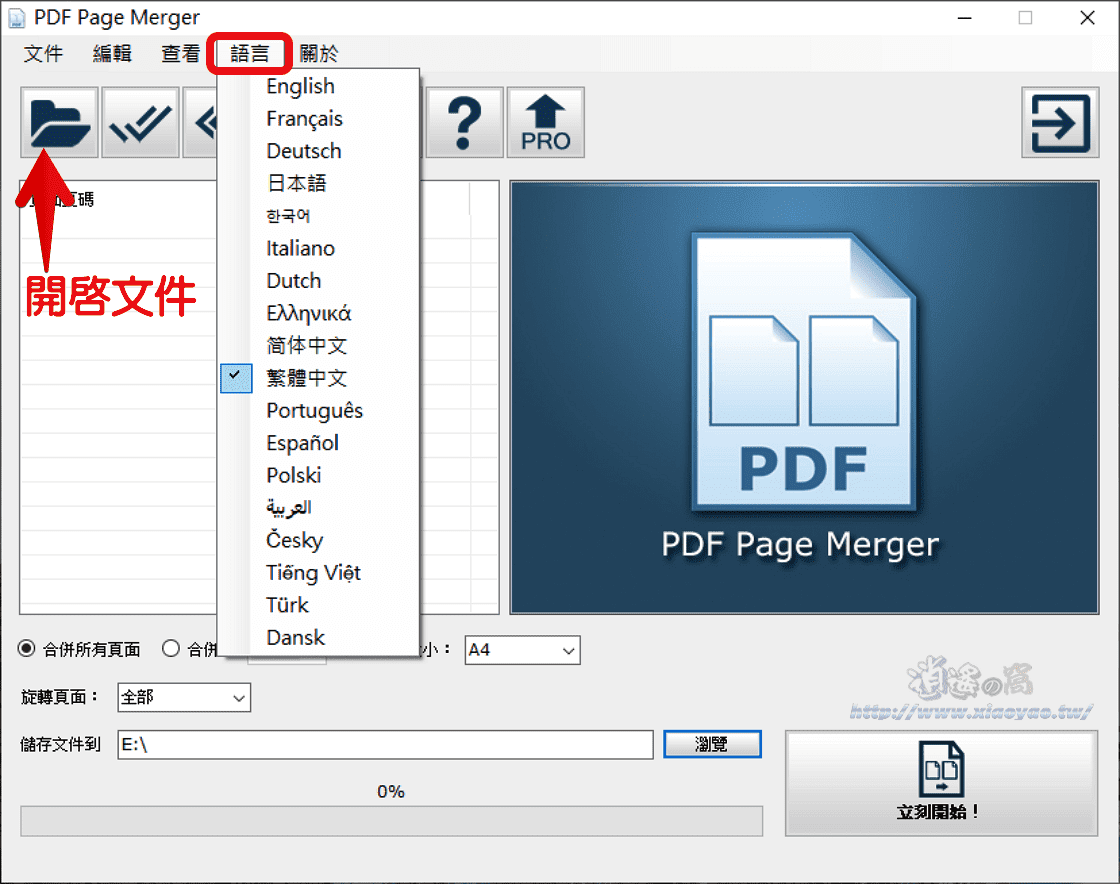1120x884 pixels.
Task: Close the PDF Page Merger window
Action: pyautogui.click(x=1087, y=18)
